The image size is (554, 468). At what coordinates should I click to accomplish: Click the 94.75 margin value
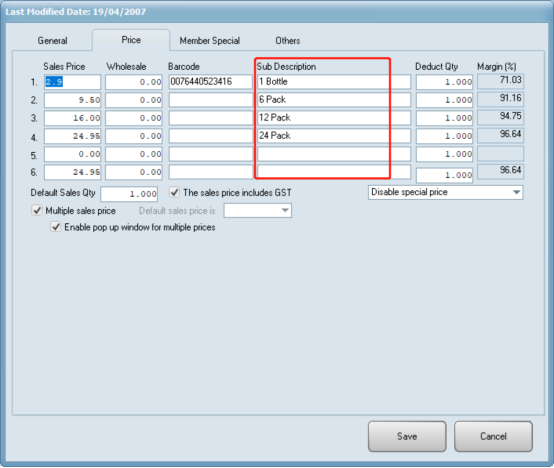pos(500,117)
